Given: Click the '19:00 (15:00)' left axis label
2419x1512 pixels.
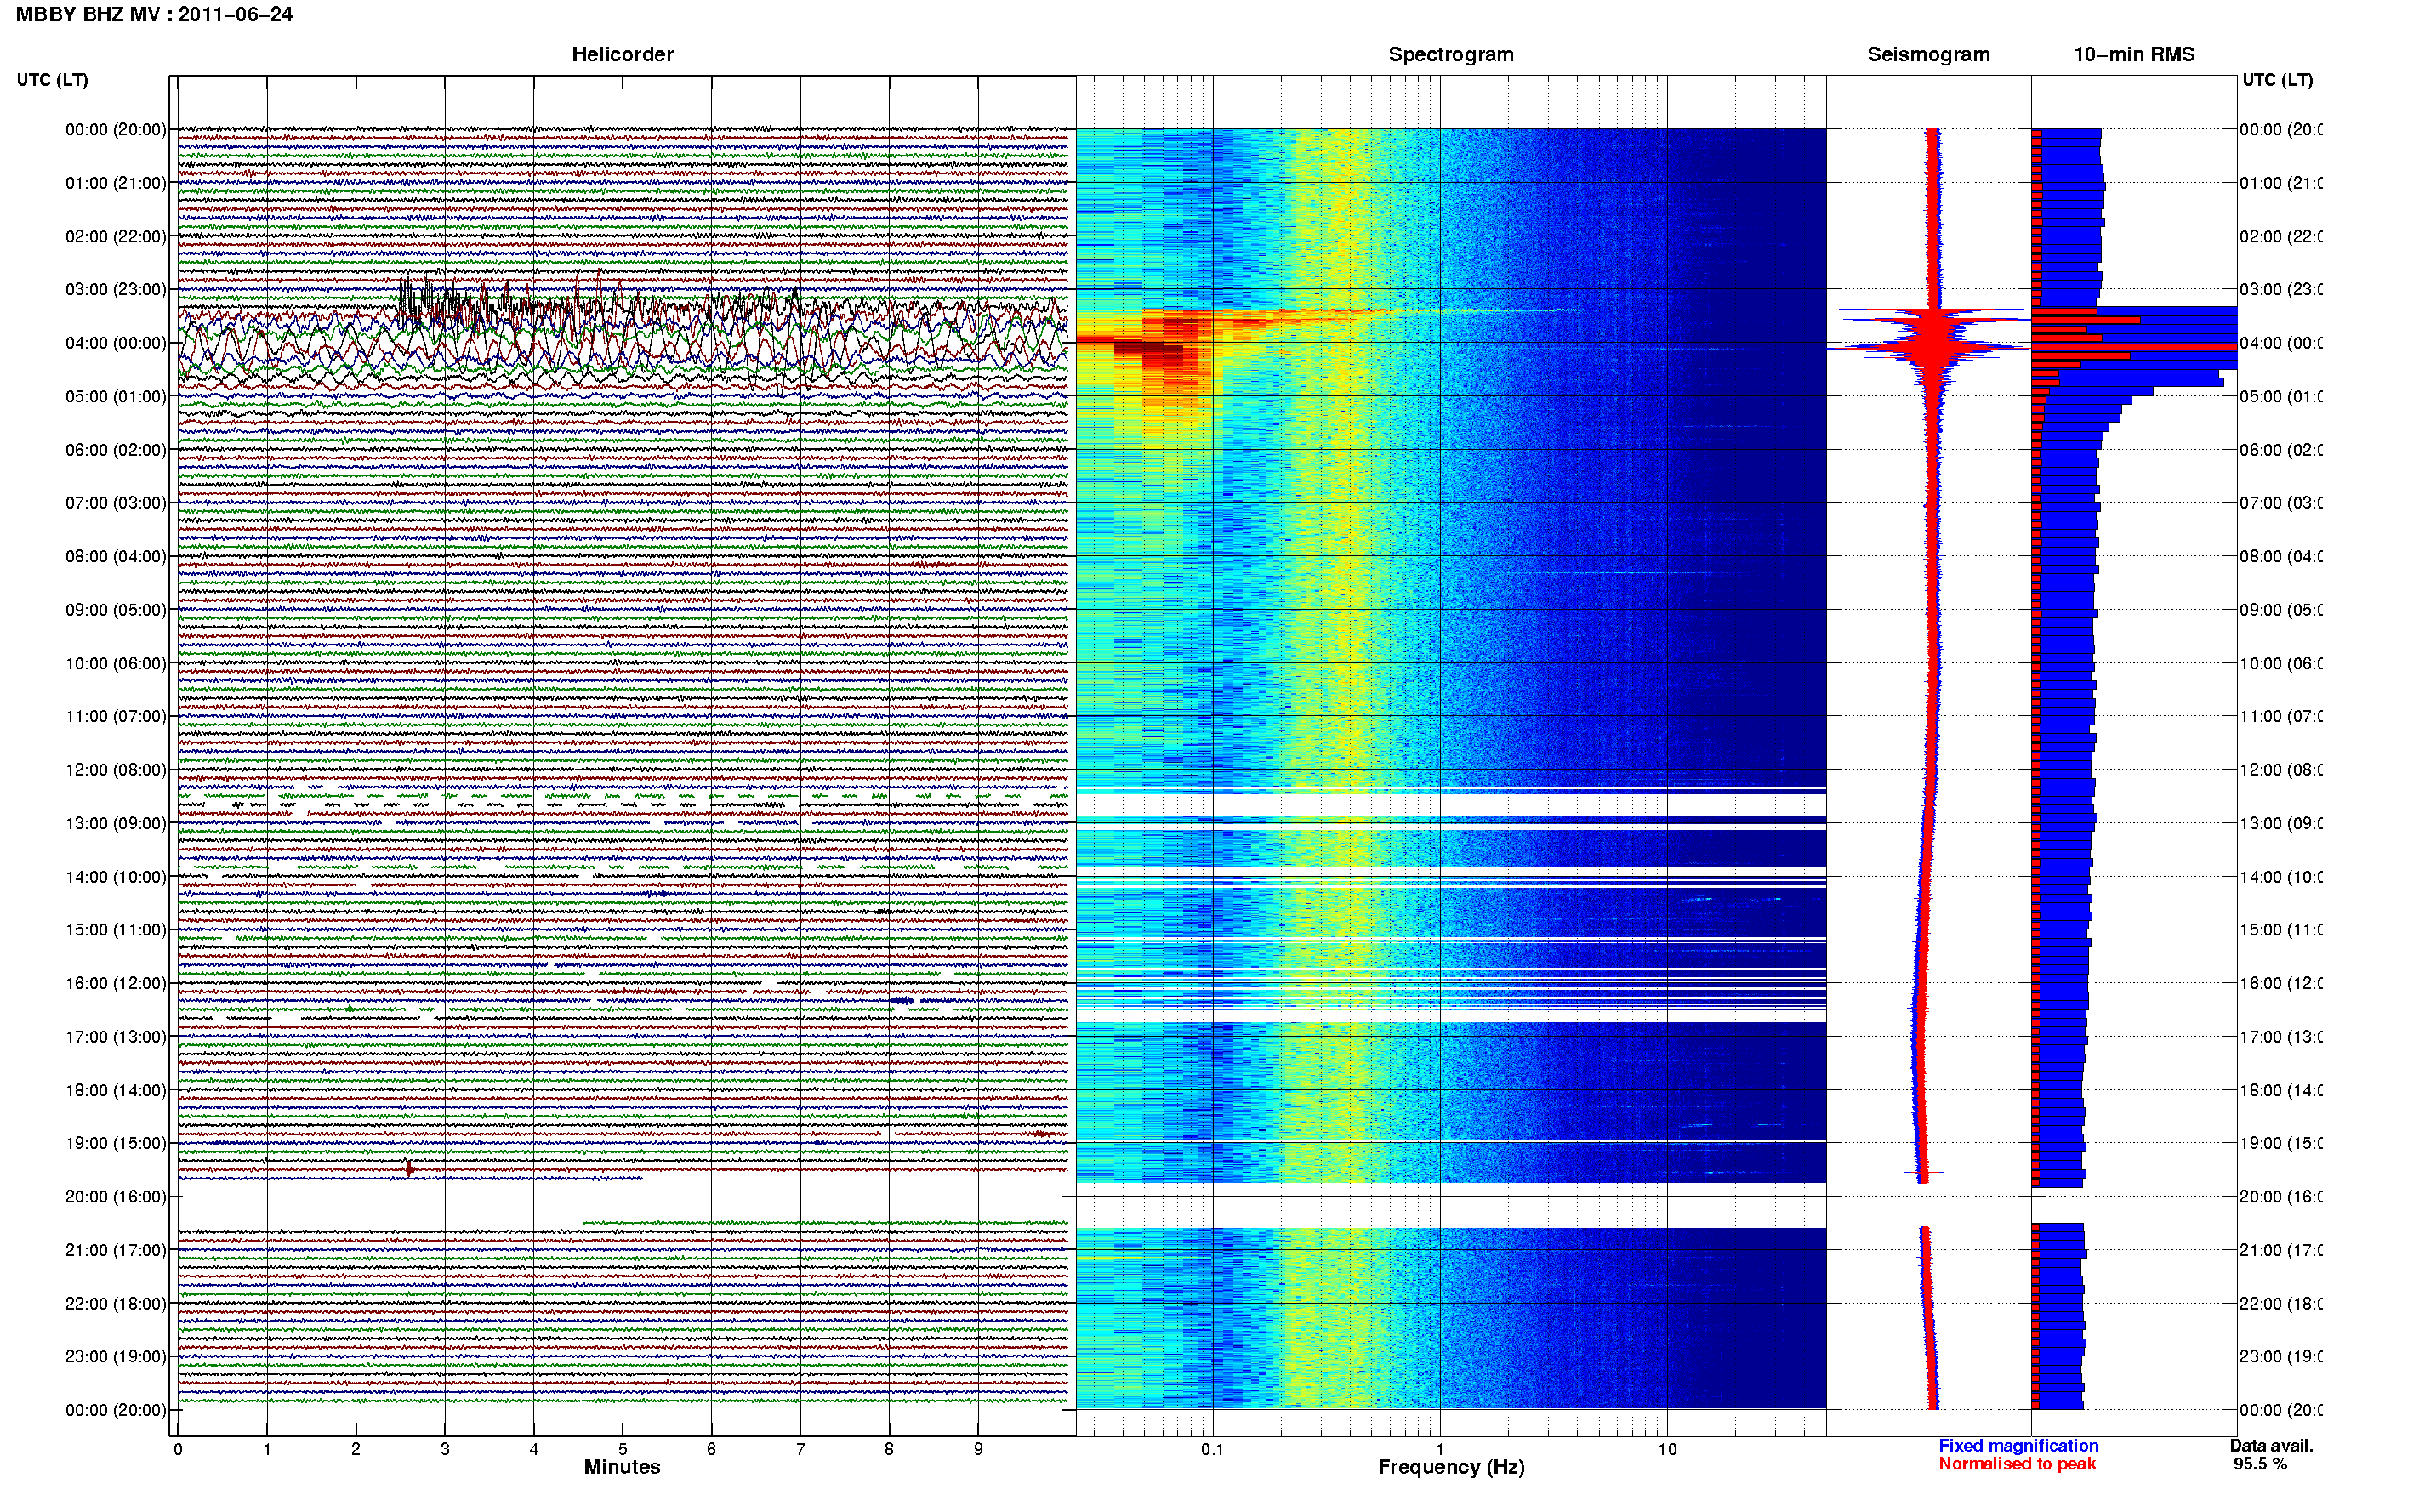Looking at the screenshot, I should pyautogui.click(x=116, y=1143).
